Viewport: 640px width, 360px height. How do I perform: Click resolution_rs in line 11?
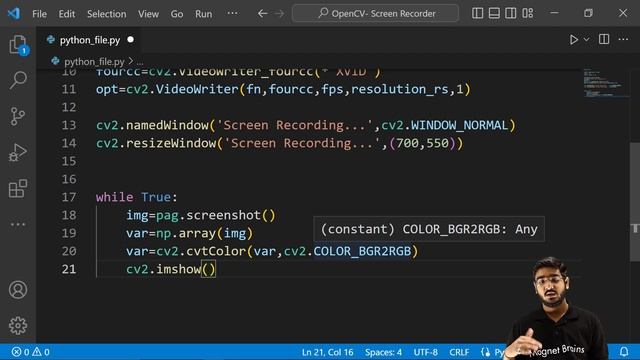pos(400,89)
